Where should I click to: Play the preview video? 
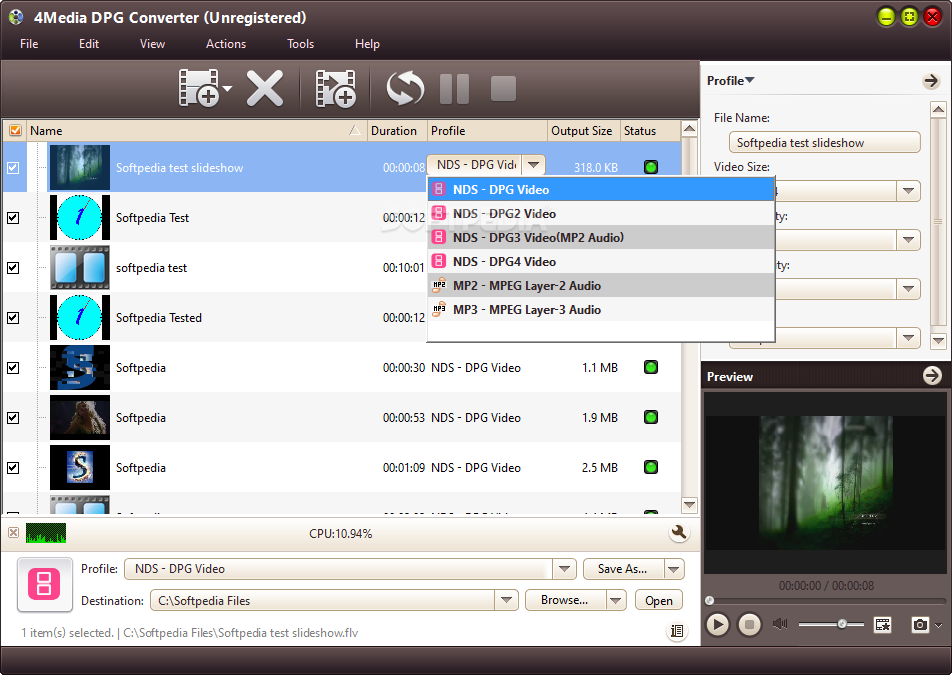(718, 624)
